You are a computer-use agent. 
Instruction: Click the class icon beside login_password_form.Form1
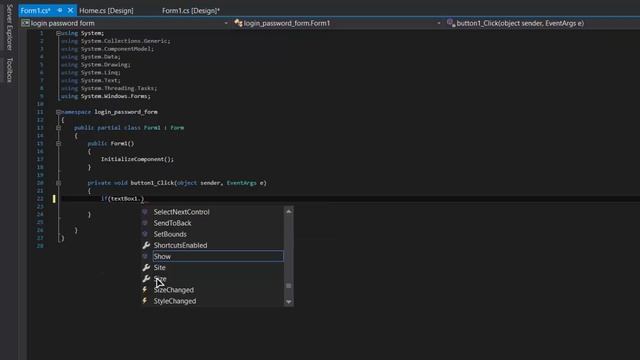[x=238, y=23]
